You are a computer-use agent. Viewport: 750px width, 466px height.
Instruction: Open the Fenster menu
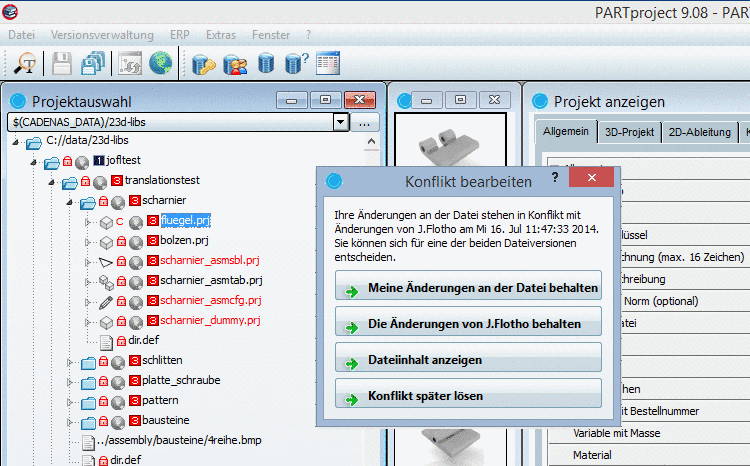[x=271, y=35]
